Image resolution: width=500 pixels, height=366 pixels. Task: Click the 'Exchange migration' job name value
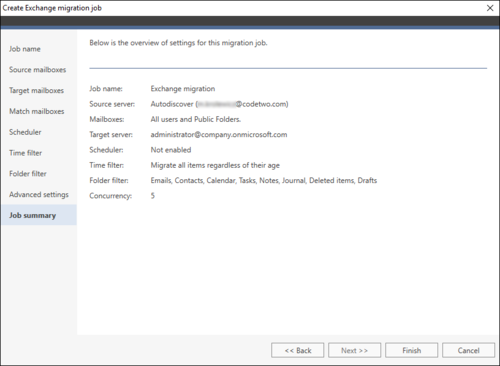pos(183,89)
